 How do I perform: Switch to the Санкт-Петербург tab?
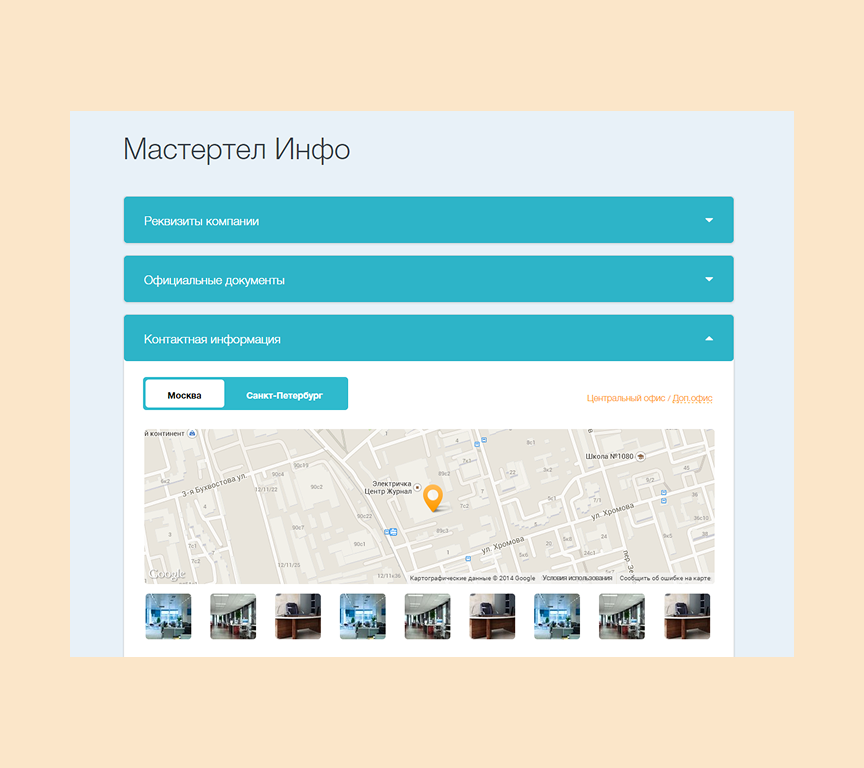(288, 393)
